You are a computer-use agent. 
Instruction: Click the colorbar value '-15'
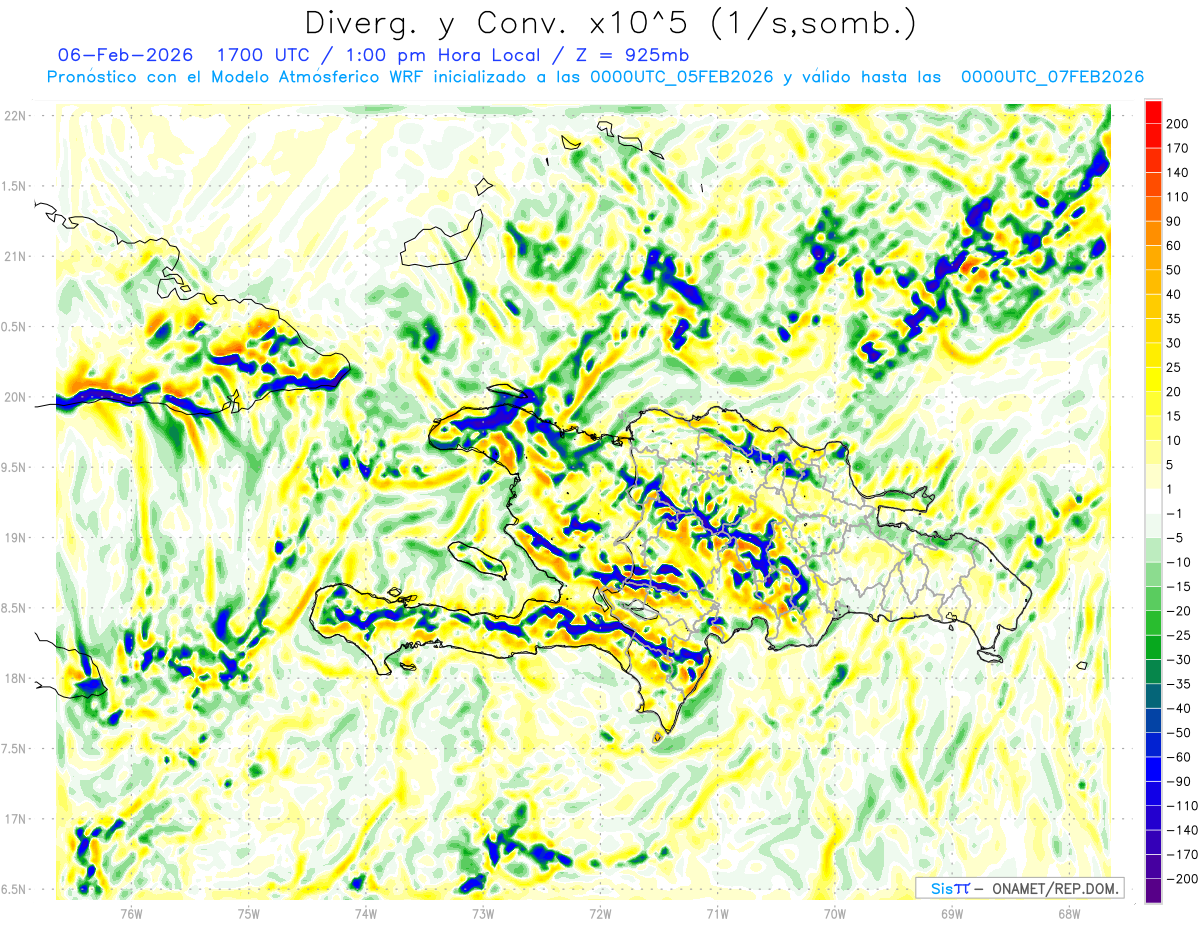[1178, 587]
